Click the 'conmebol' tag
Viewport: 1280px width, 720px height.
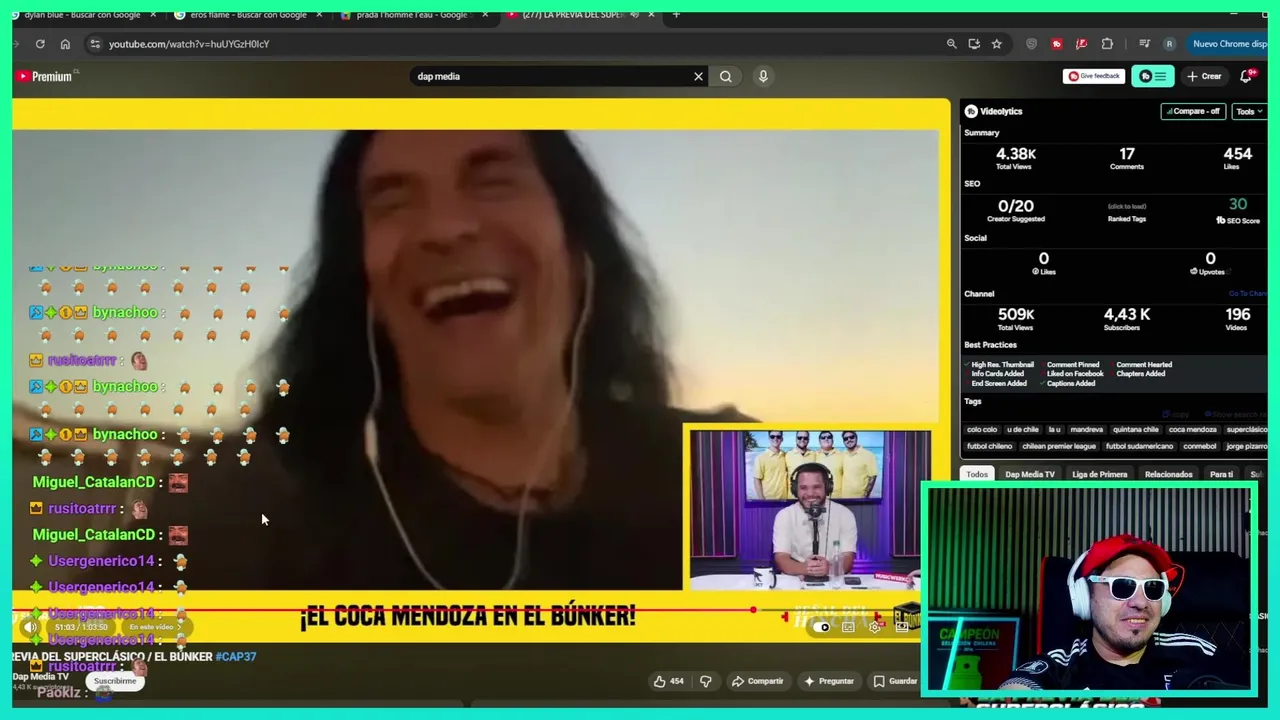click(x=1200, y=446)
